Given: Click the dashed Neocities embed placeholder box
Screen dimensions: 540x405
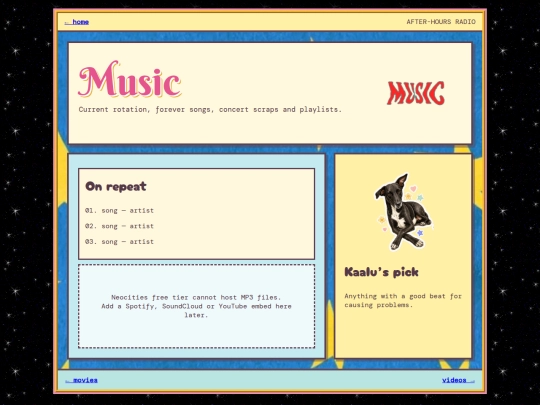Looking at the screenshot, I should click(x=196, y=306).
